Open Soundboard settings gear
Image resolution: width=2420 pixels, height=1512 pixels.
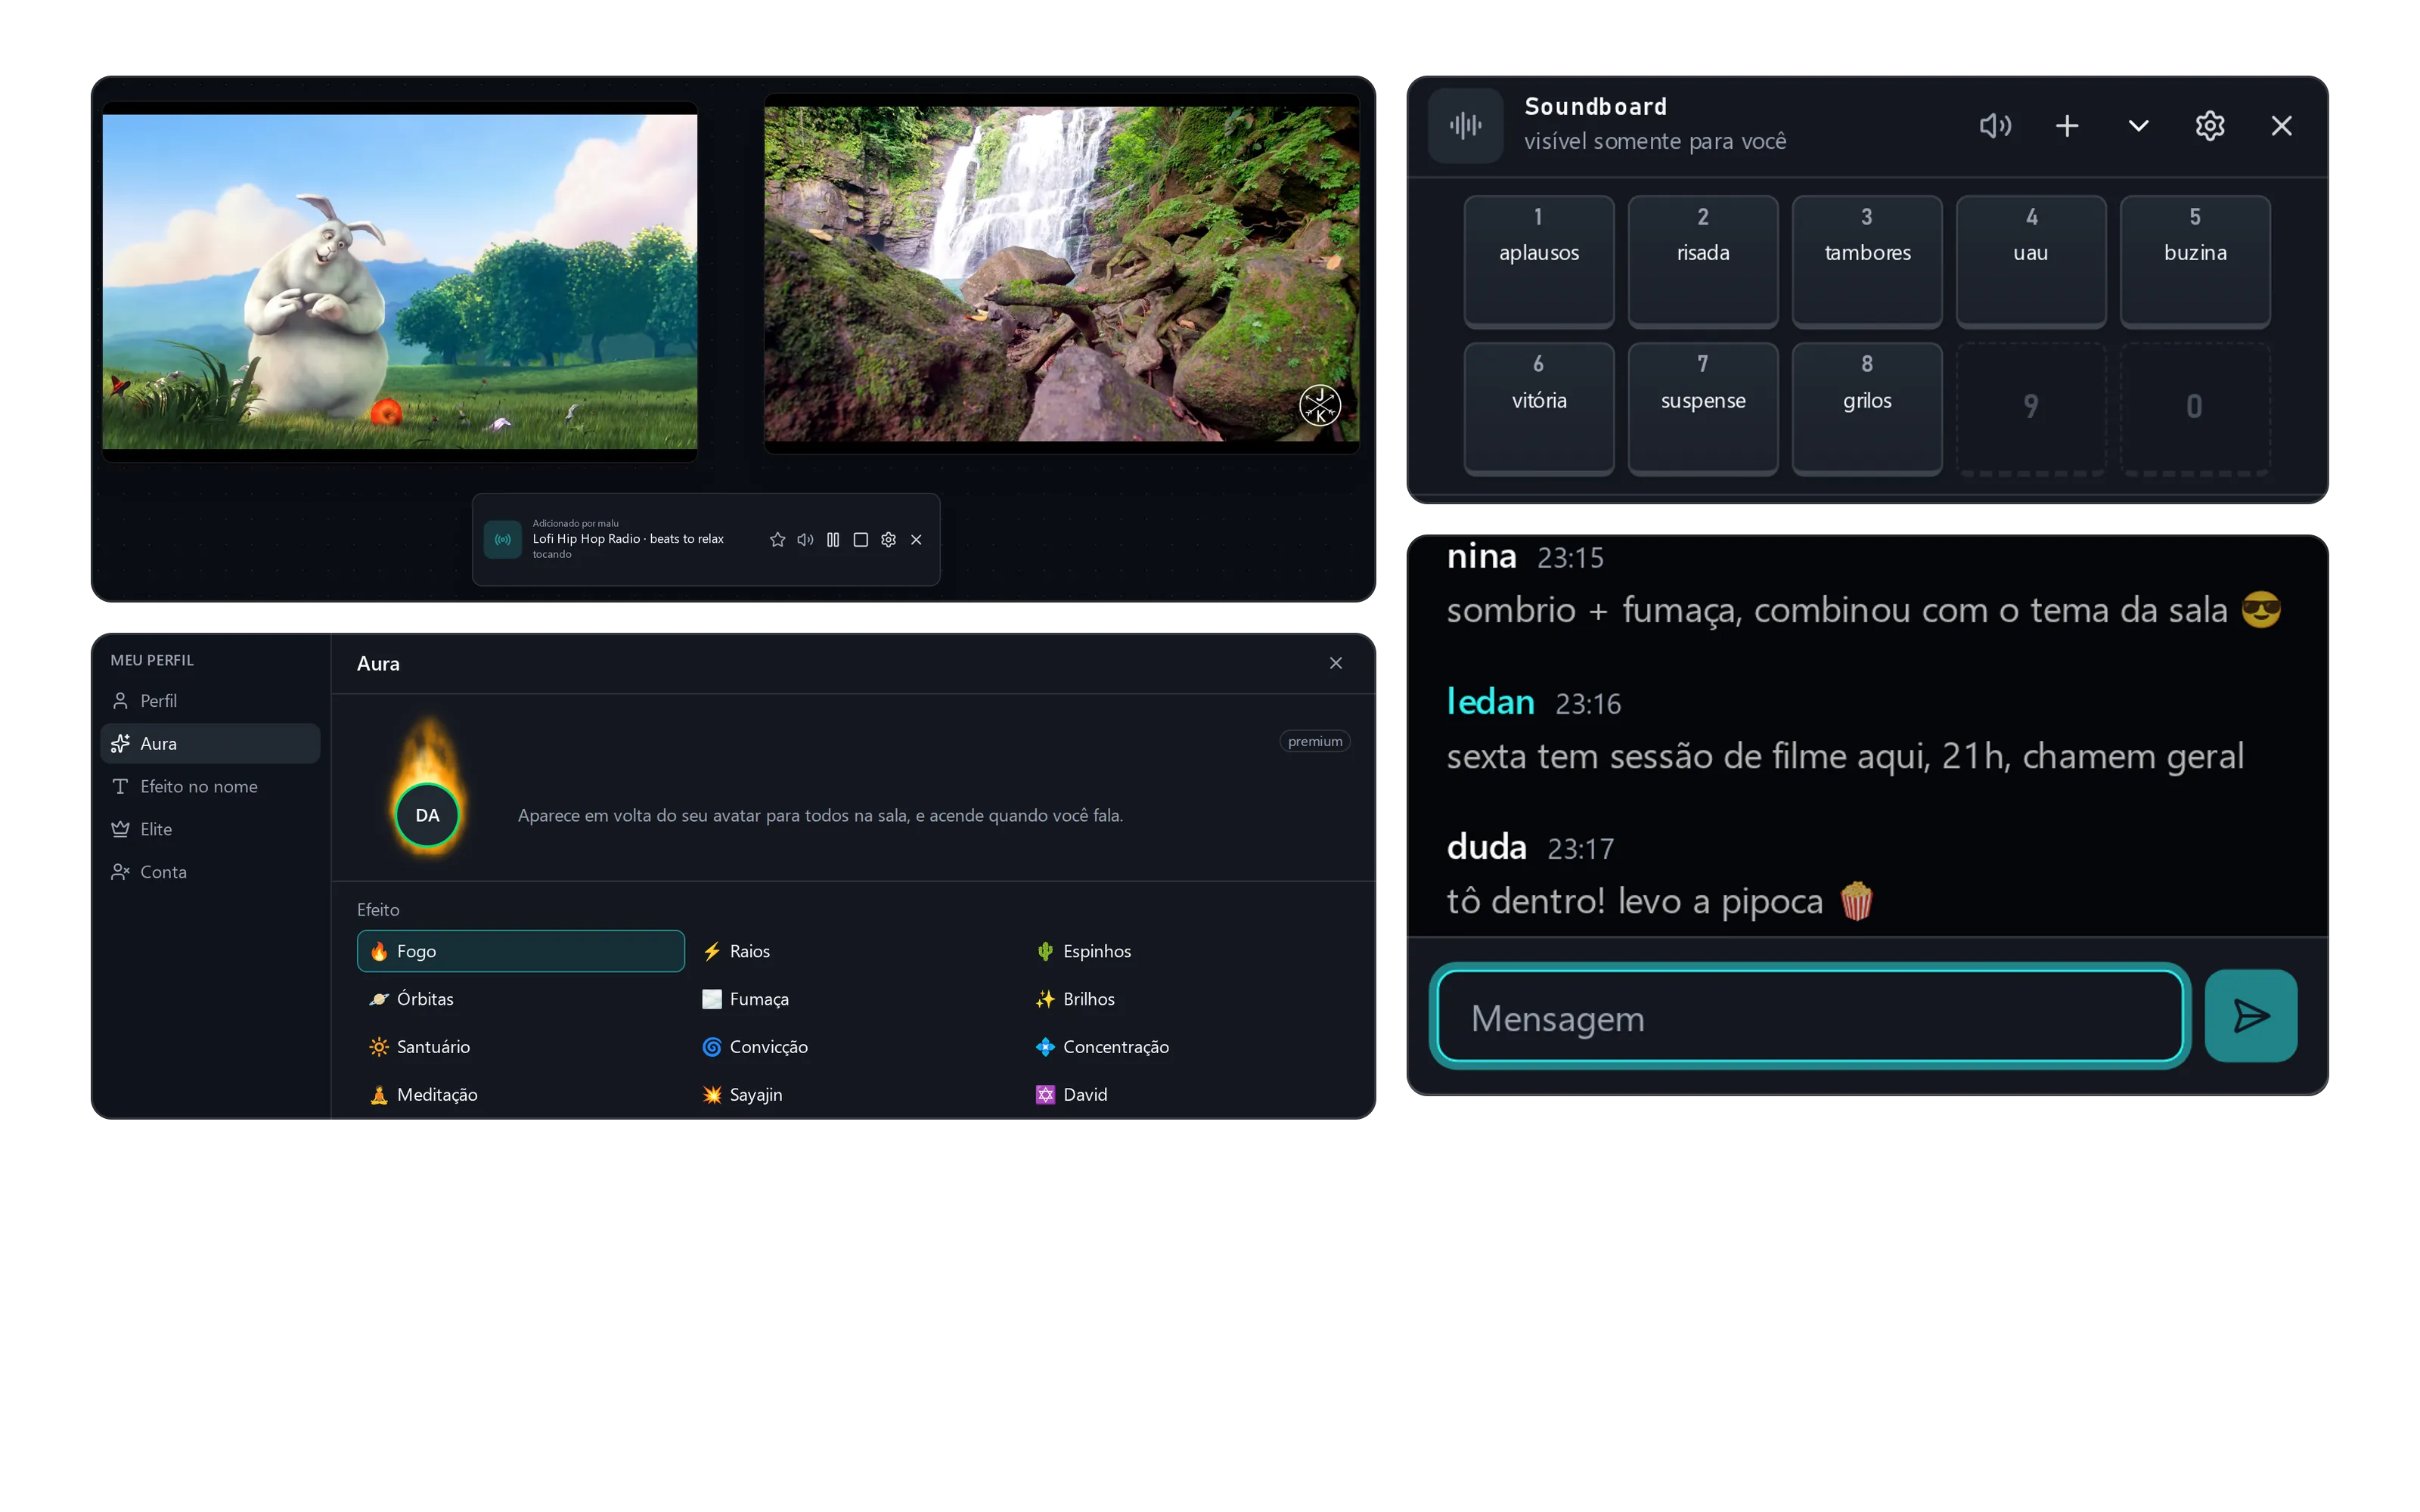[x=2210, y=126]
